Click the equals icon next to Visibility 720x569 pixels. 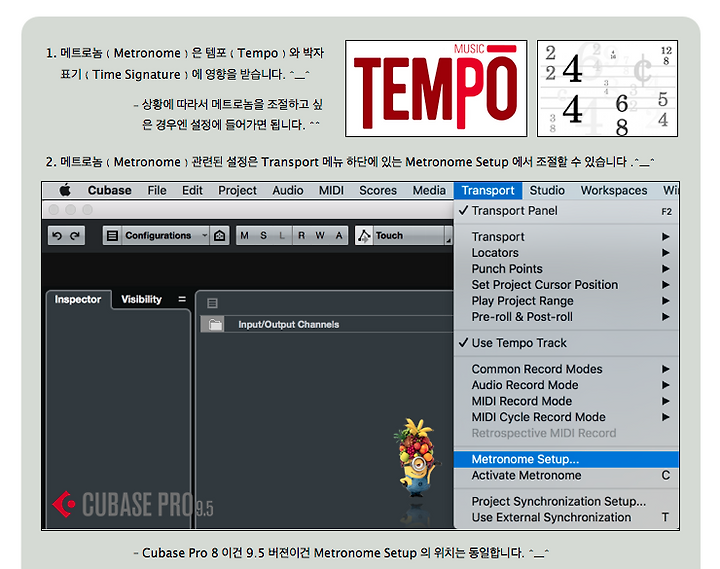click(182, 299)
